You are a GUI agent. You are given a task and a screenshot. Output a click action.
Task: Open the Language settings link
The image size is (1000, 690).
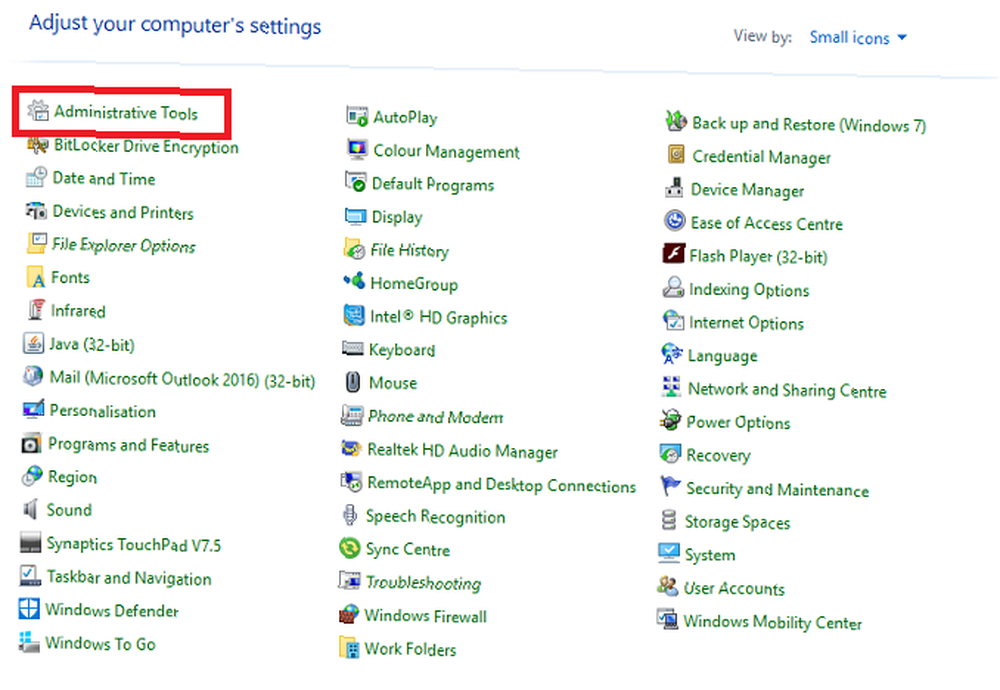pyautogui.click(x=723, y=356)
